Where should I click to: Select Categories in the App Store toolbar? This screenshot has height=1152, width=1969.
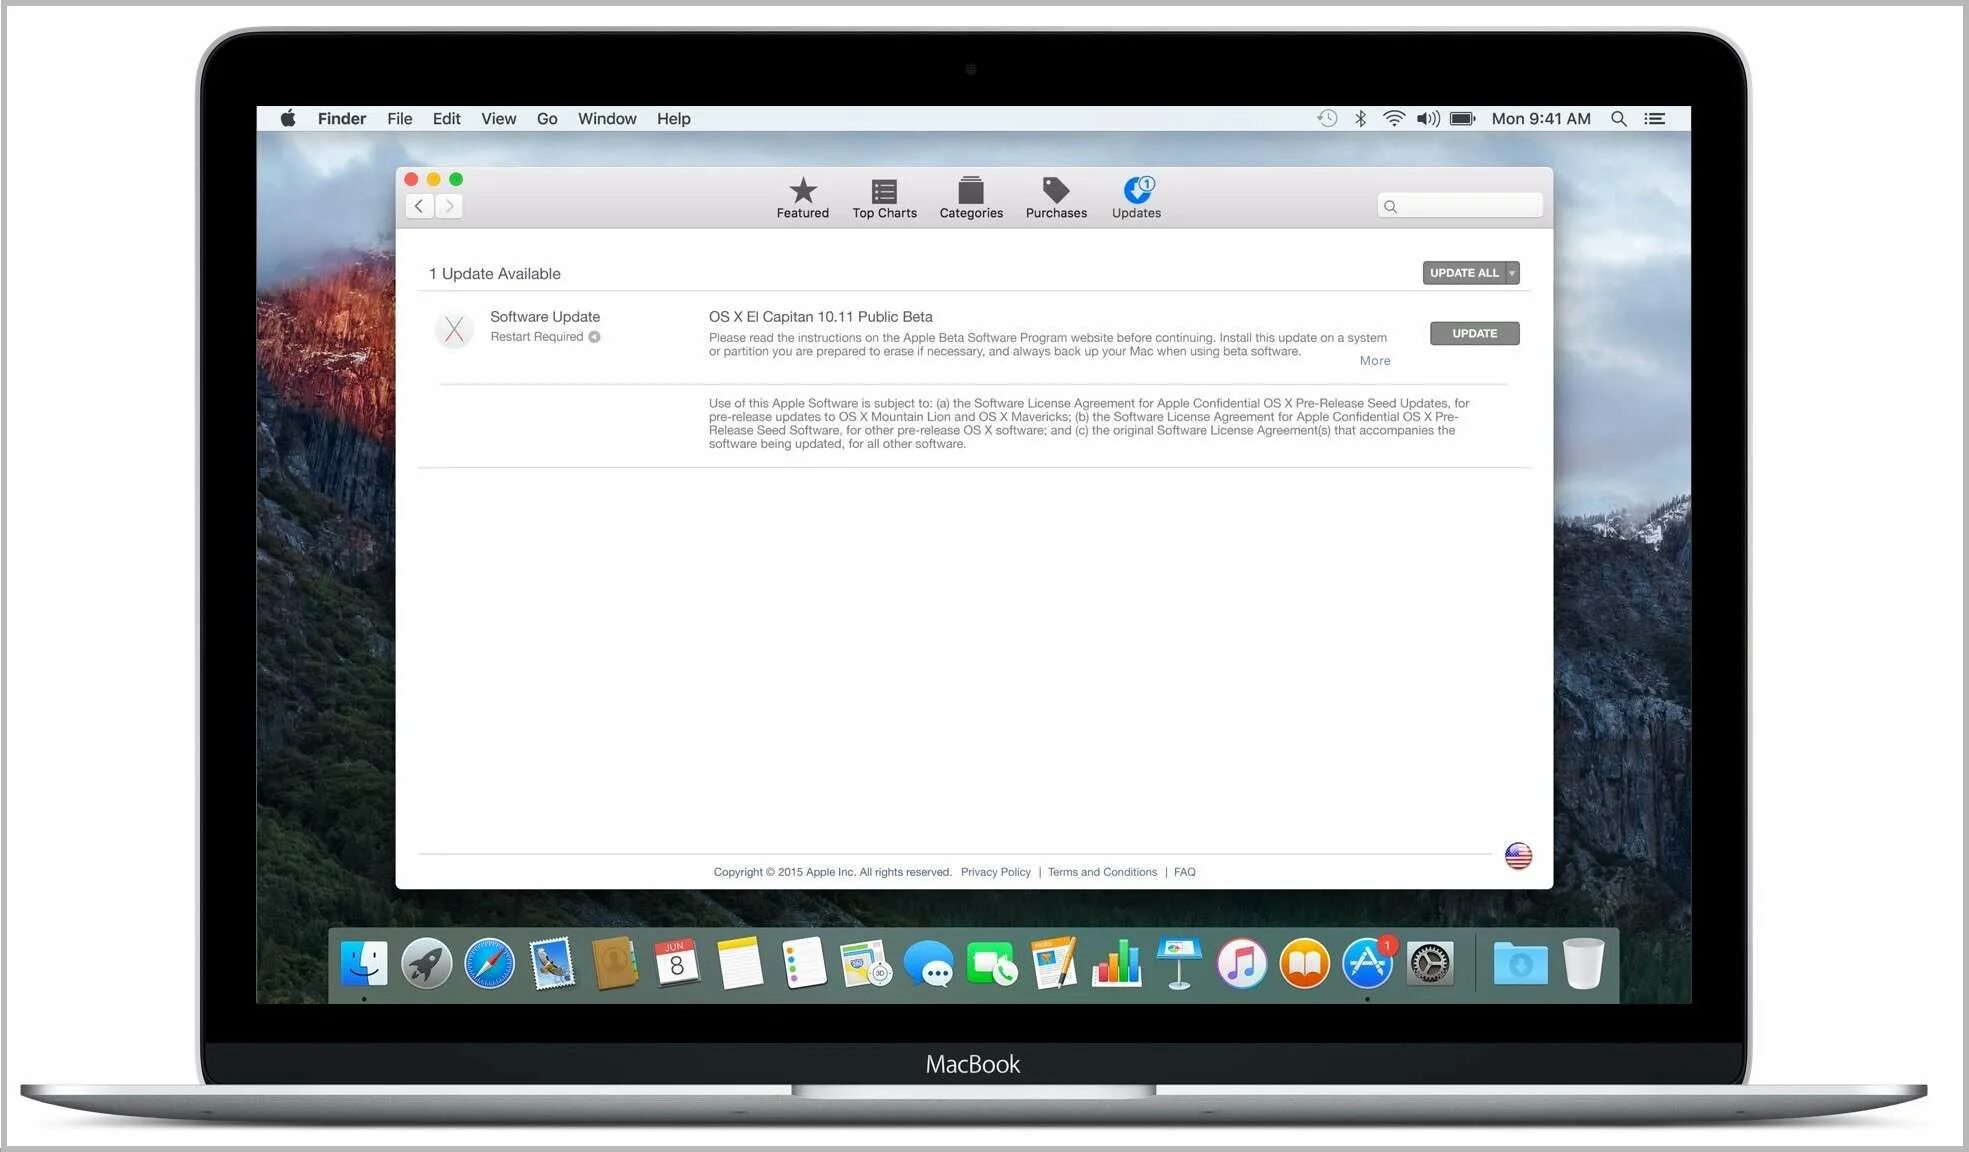pyautogui.click(x=969, y=196)
